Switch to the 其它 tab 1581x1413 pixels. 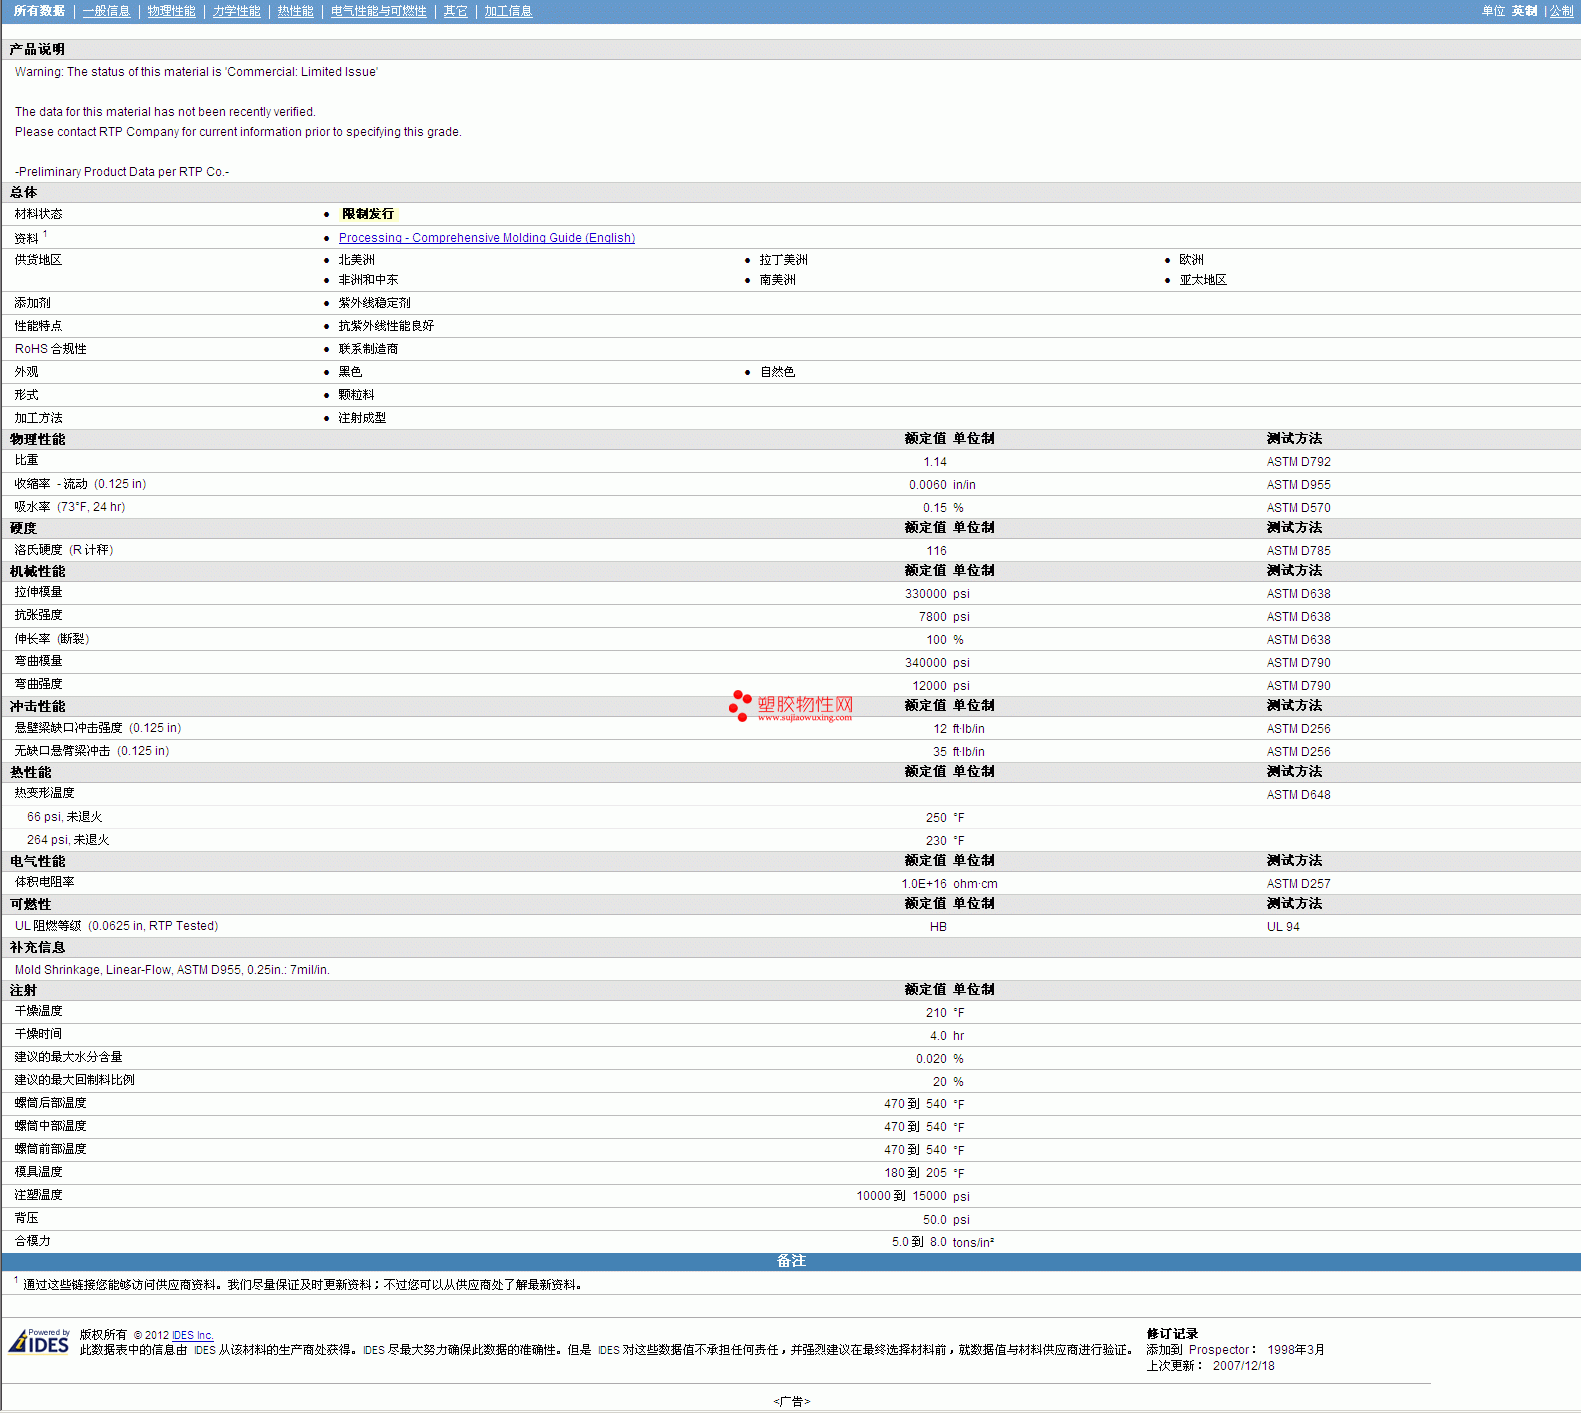455,11
